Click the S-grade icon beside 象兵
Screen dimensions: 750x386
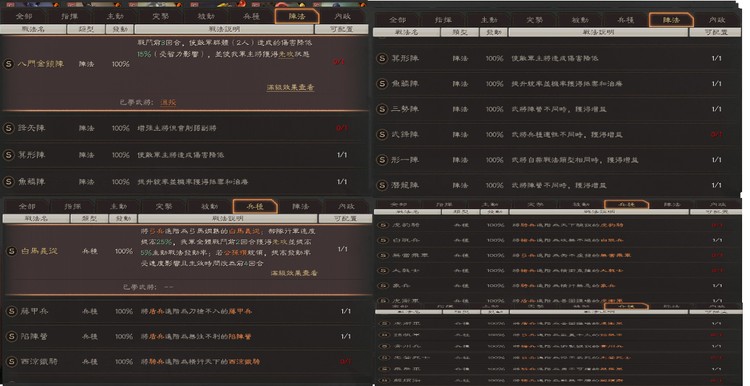point(383,286)
